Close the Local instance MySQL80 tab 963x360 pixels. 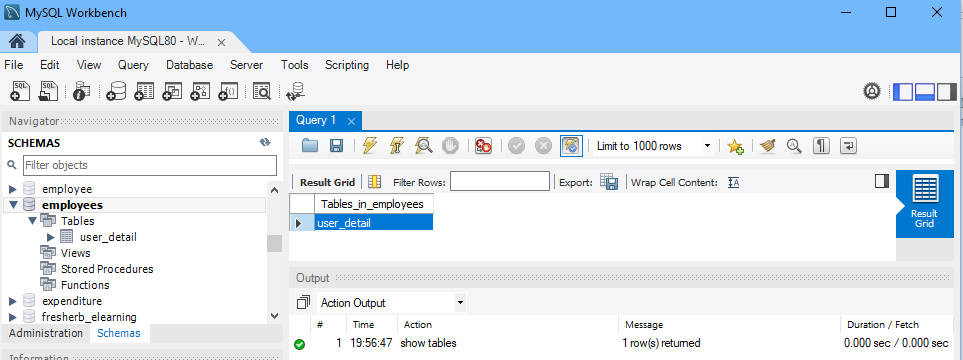(x=222, y=42)
